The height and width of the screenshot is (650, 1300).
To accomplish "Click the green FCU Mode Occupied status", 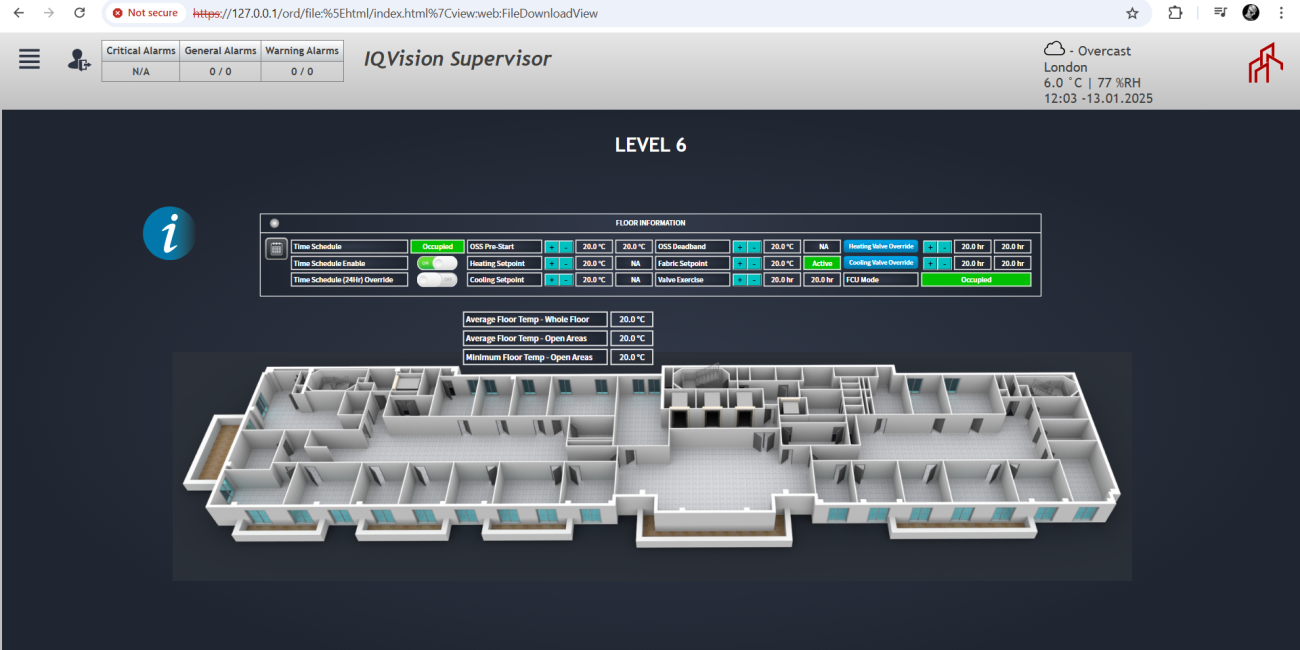I will tap(976, 280).
